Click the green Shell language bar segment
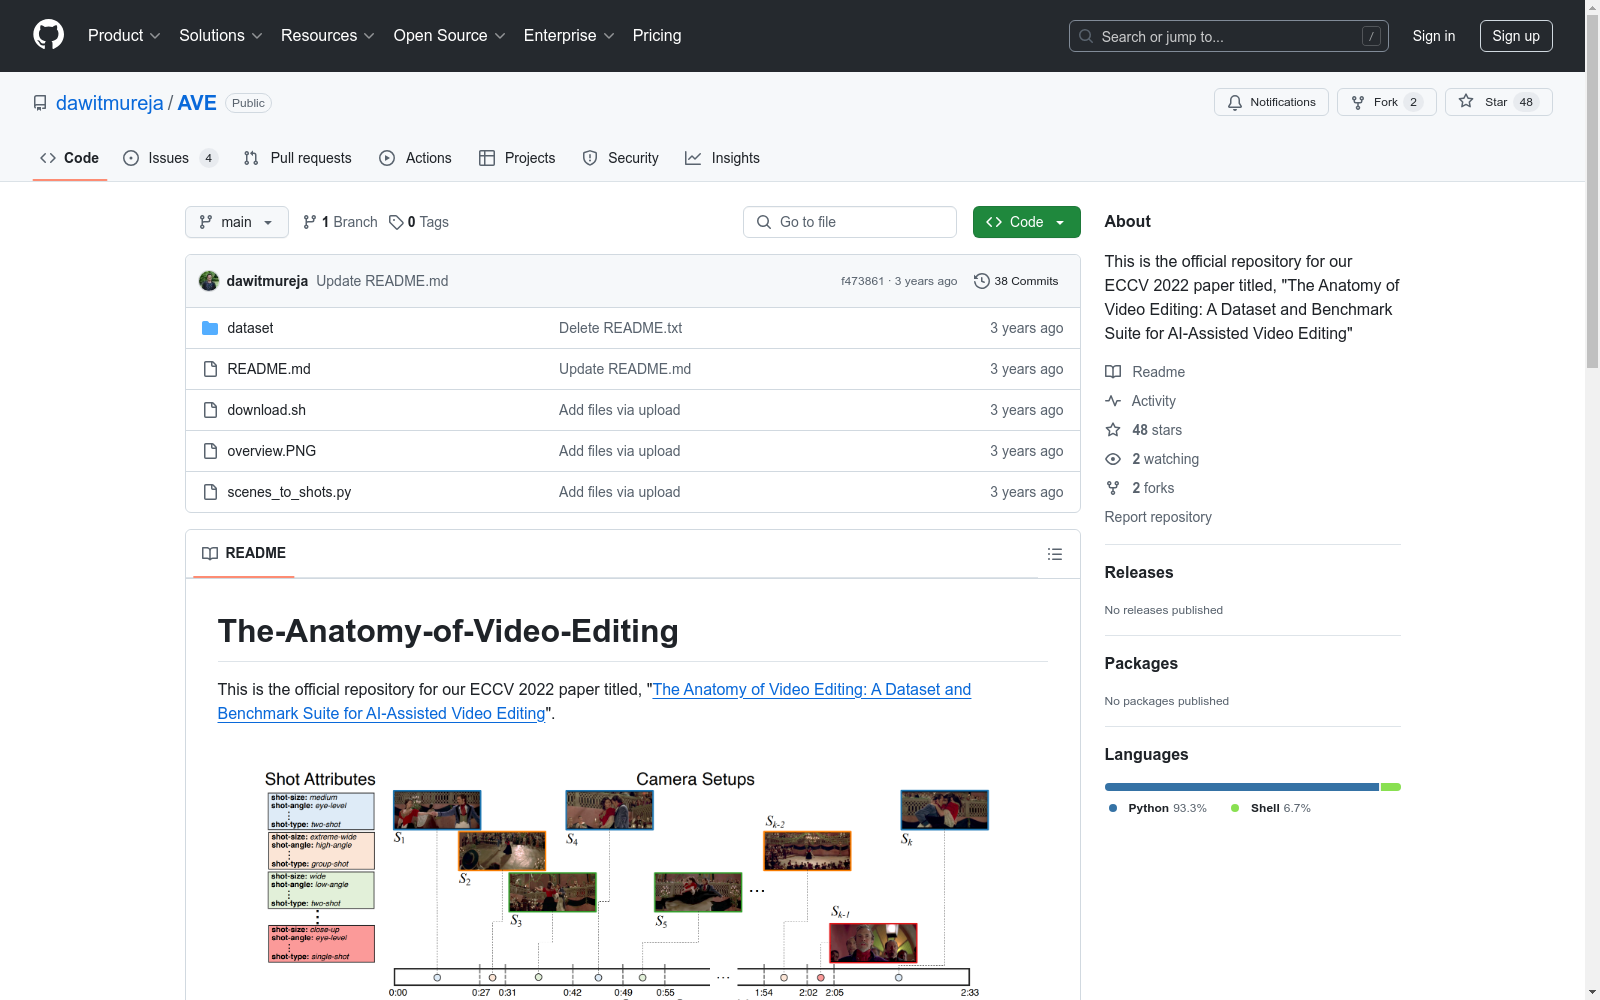1600x1000 pixels. click(x=1391, y=787)
